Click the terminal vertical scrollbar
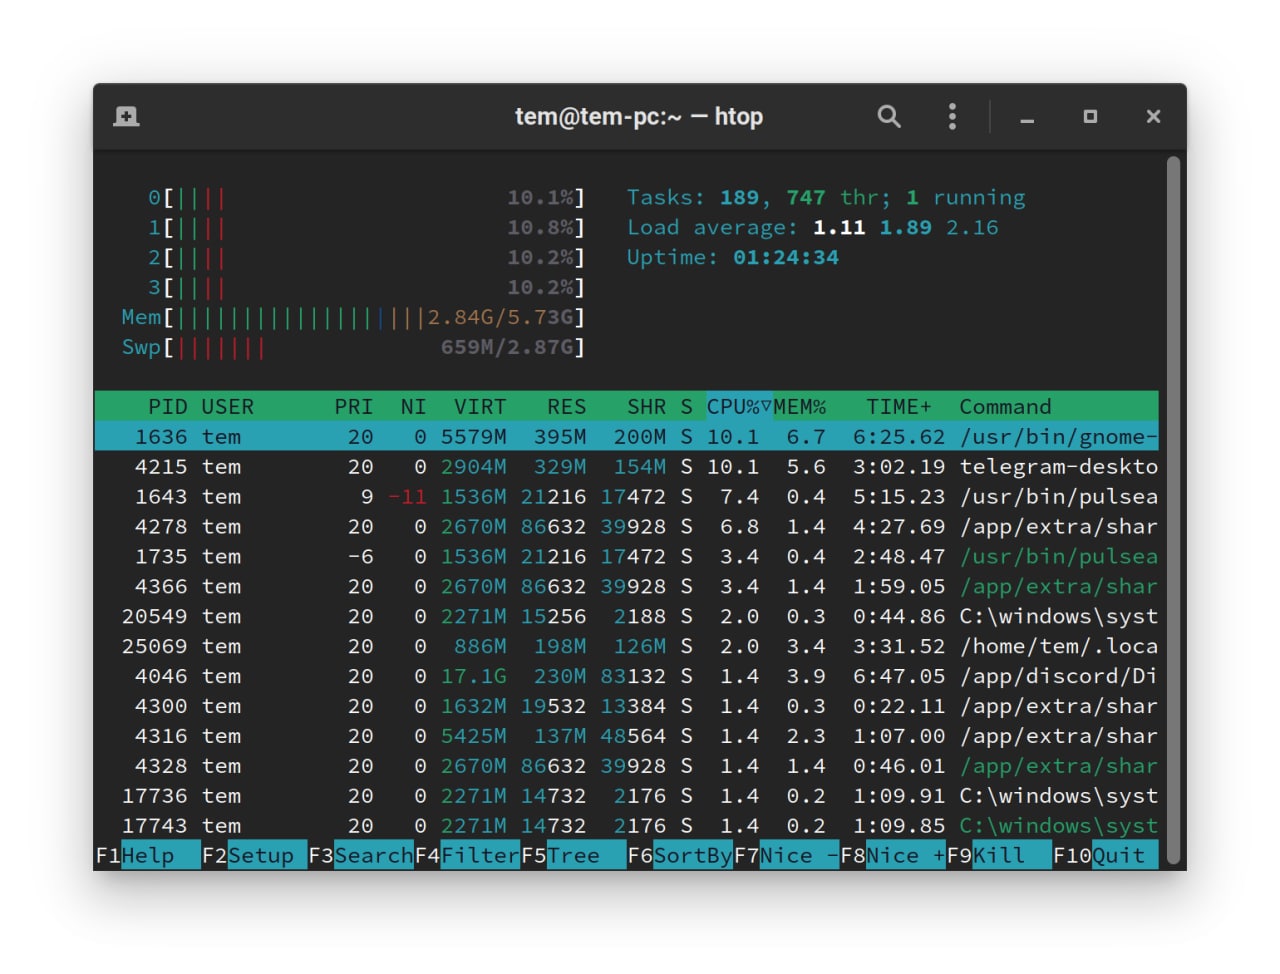The height and width of the screenshot is (974, 1280). click(x=1174, y=510)
